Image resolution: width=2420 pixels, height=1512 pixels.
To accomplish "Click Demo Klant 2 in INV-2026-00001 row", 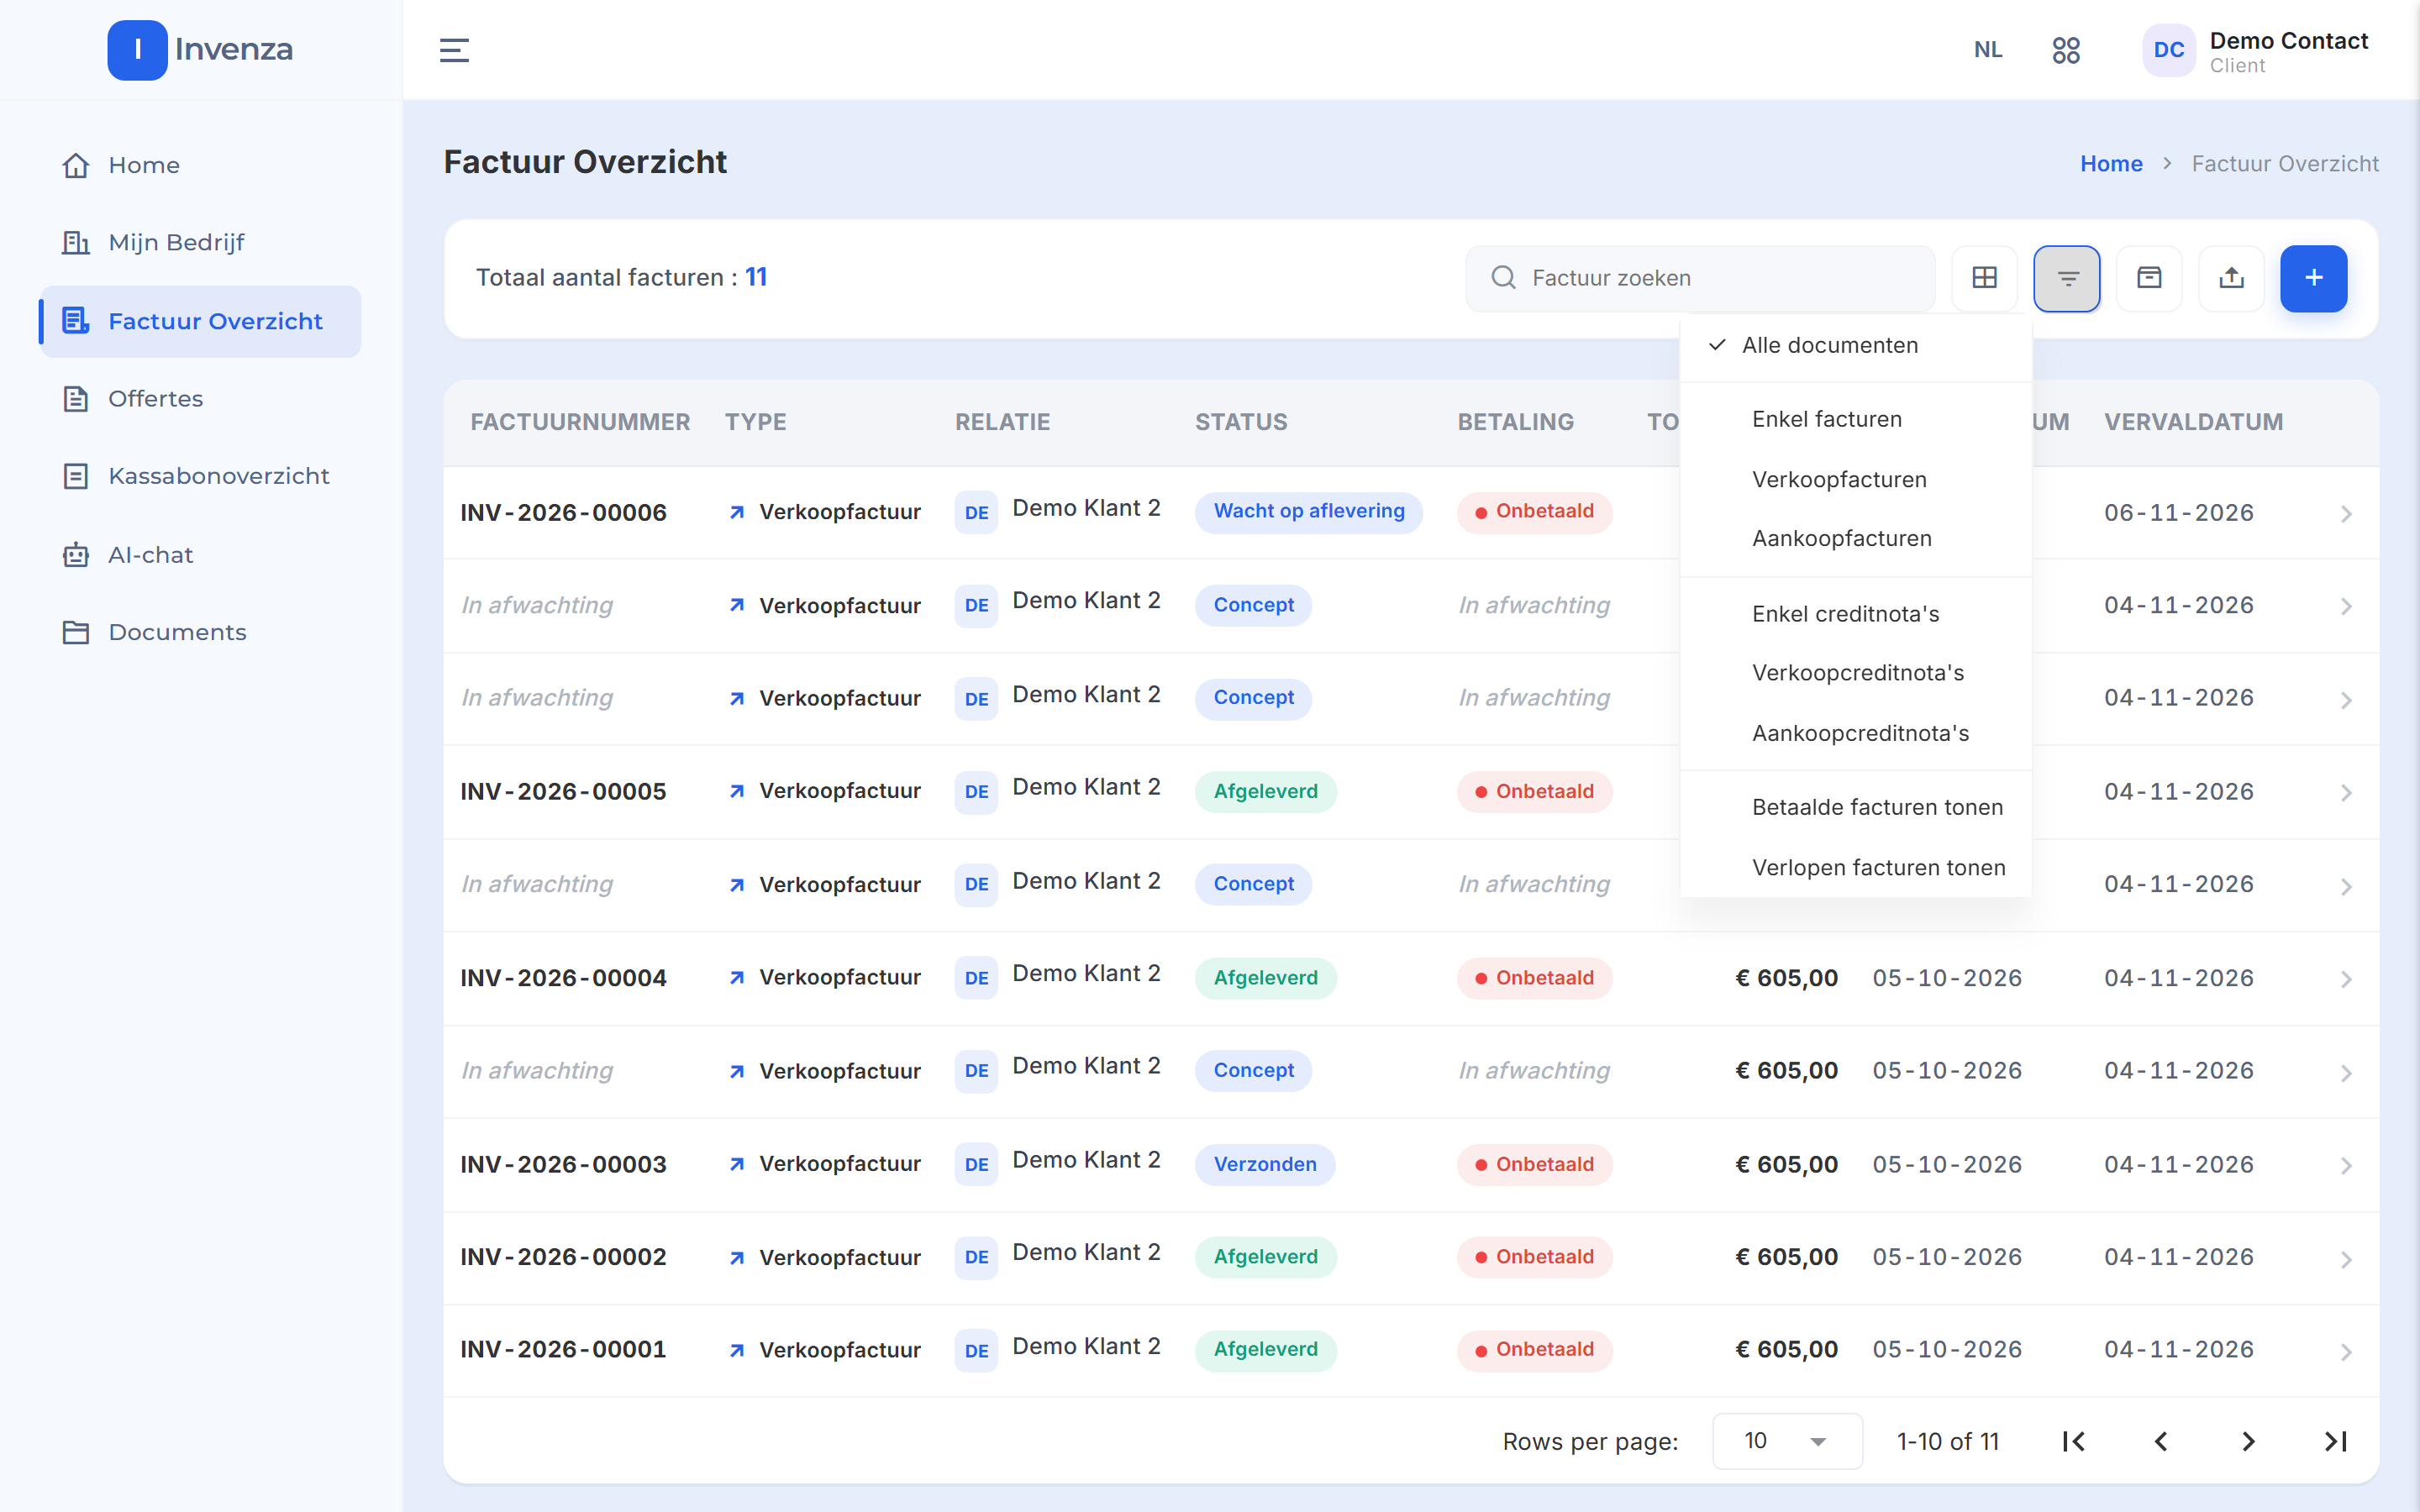I will (x=1086, y=1346).
